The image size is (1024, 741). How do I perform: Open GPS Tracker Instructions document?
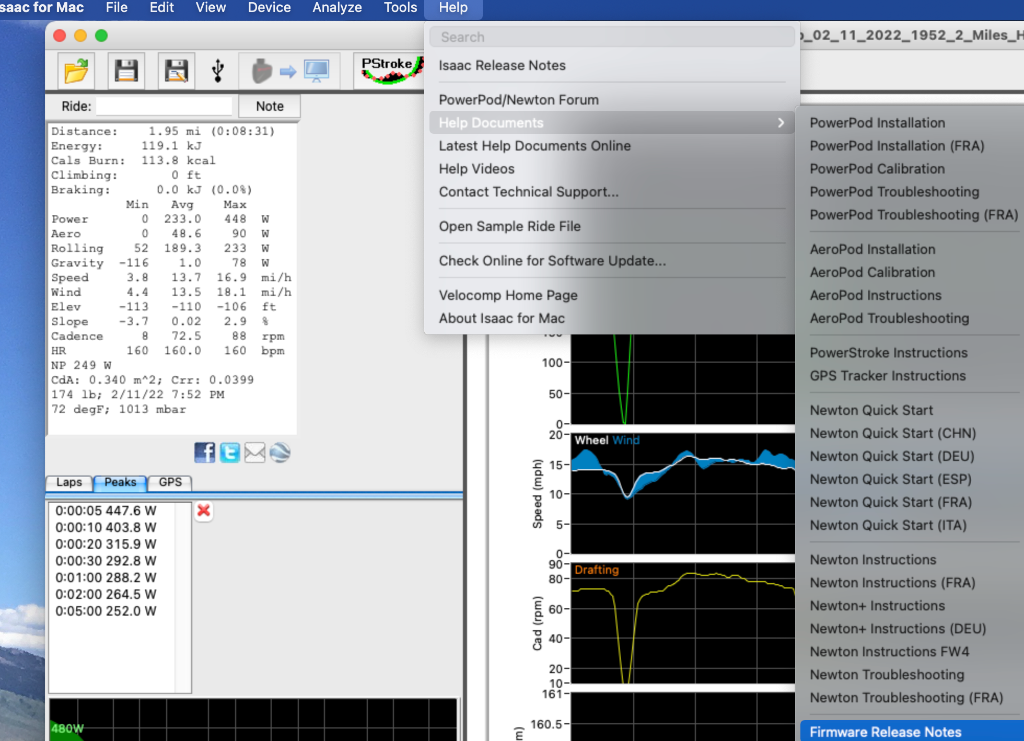(x=888, y=375)
